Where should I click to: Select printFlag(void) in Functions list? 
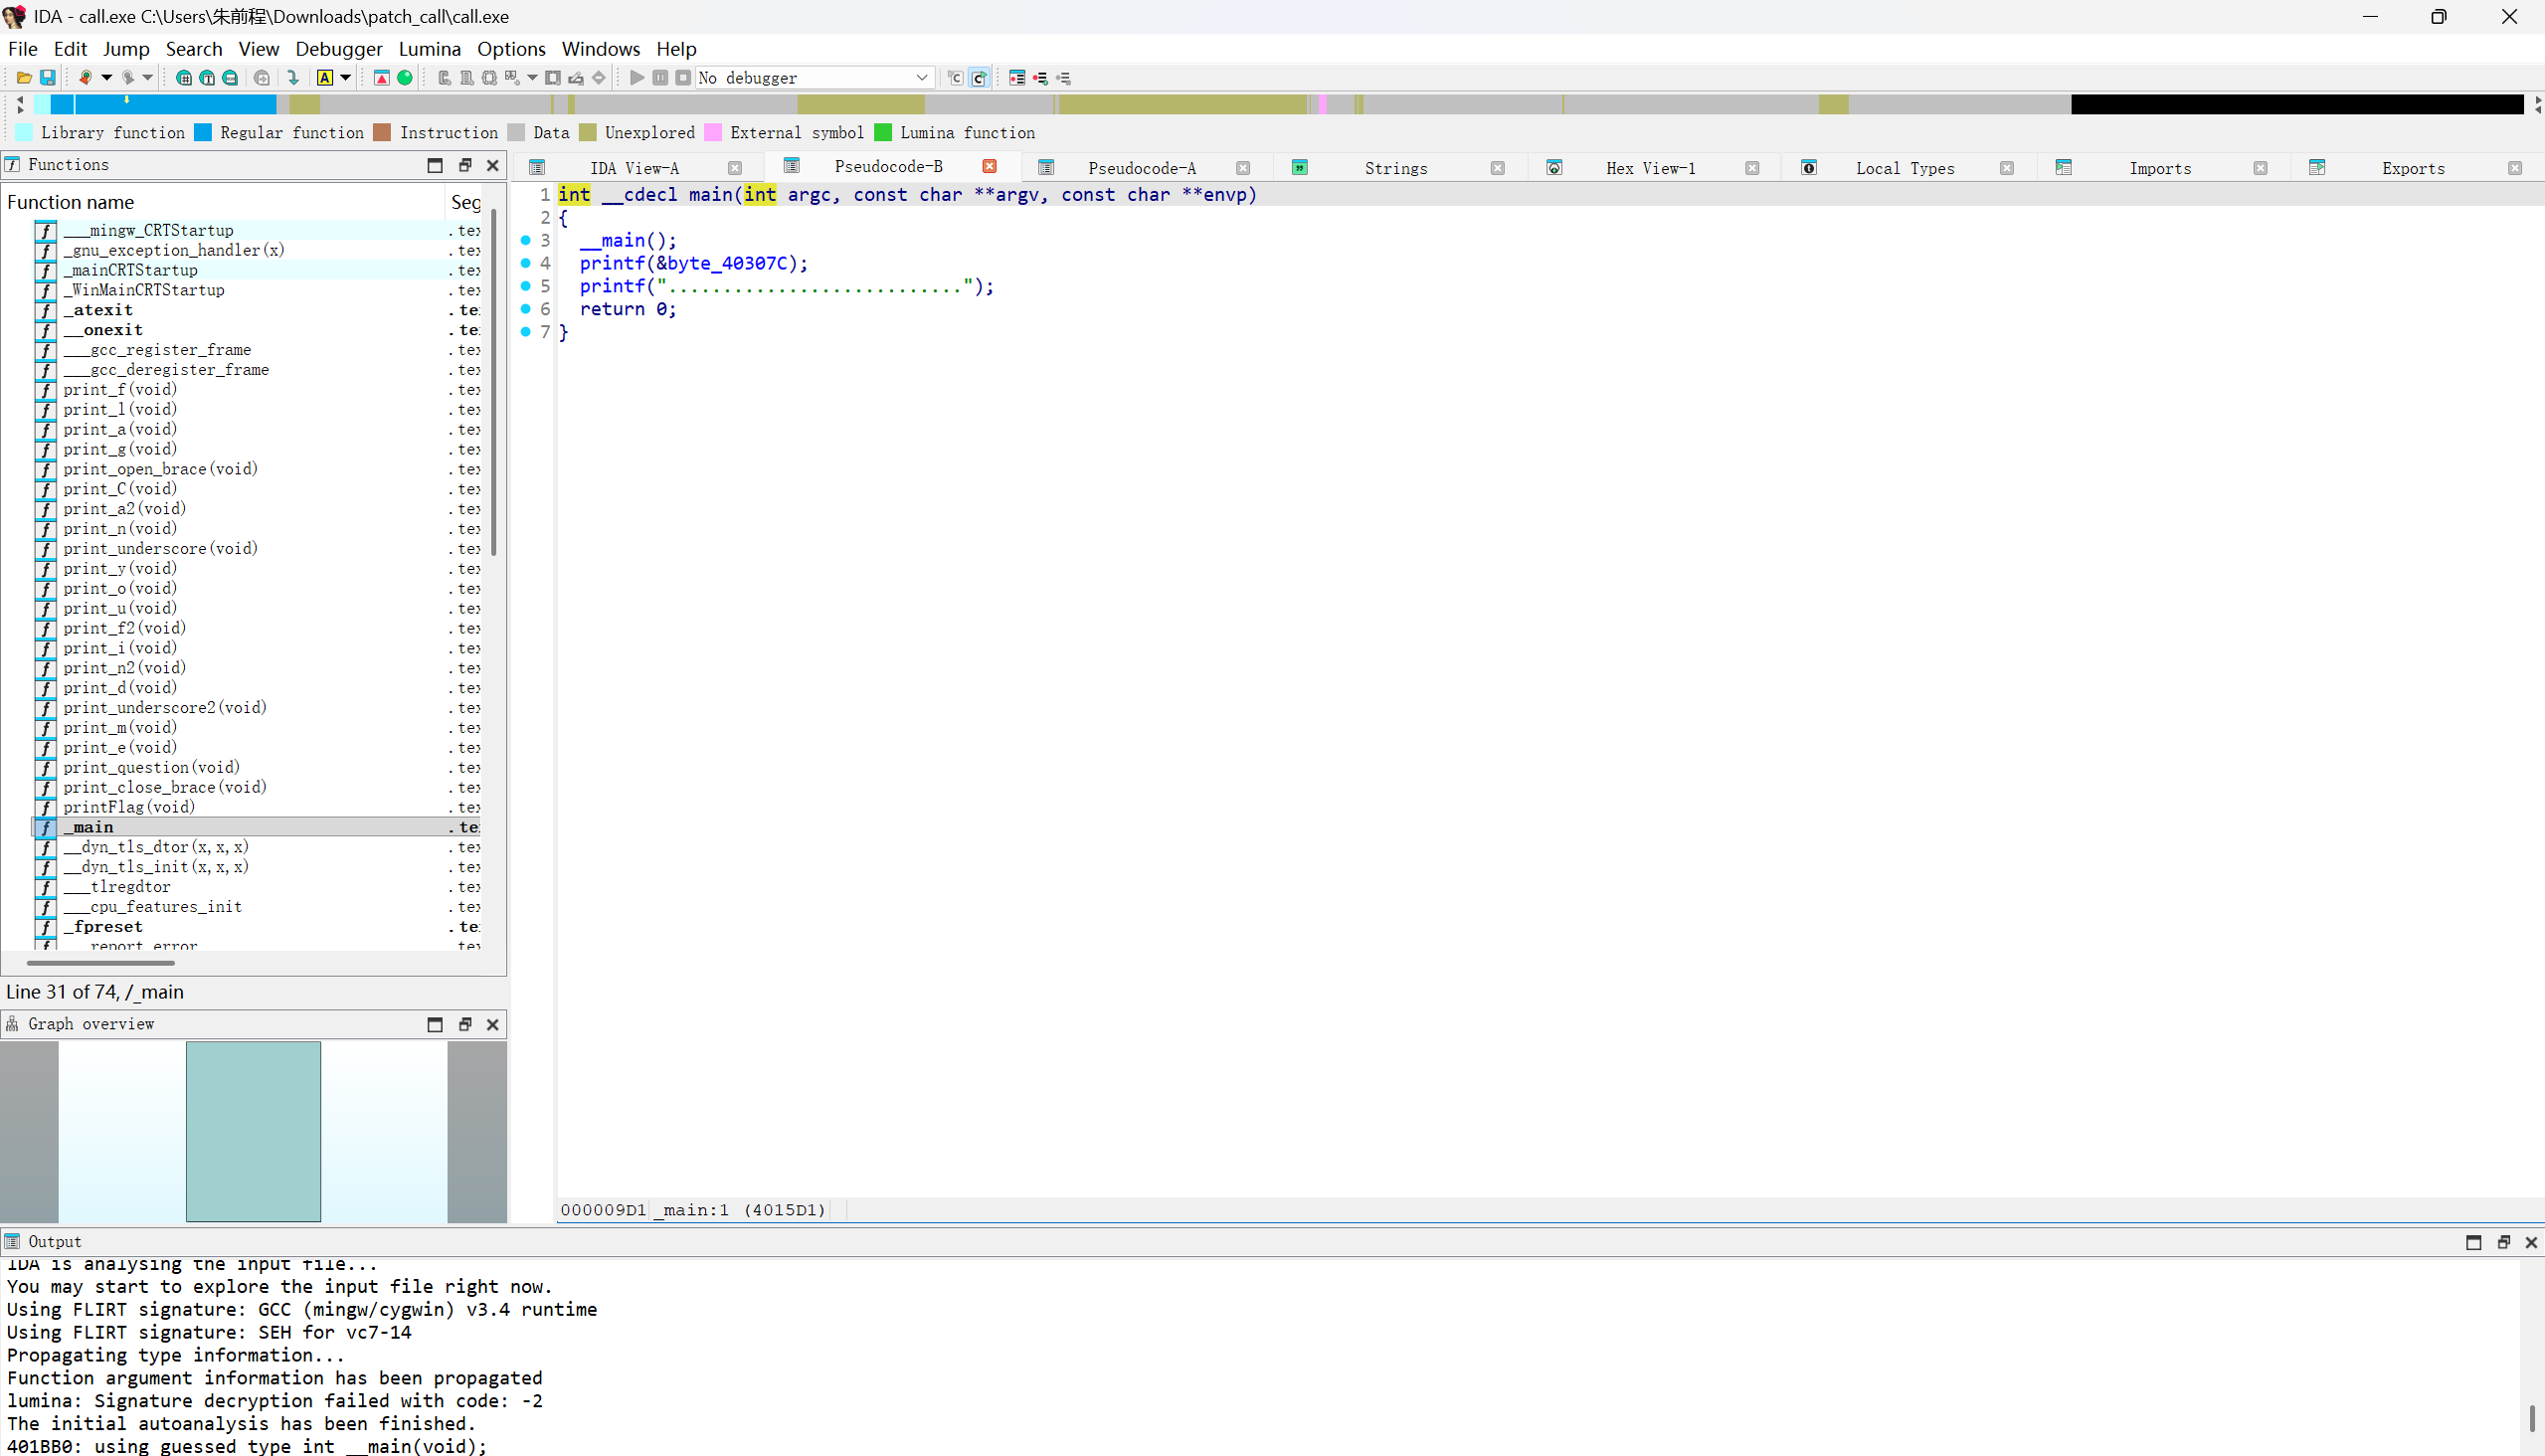(x=129, y=807)
